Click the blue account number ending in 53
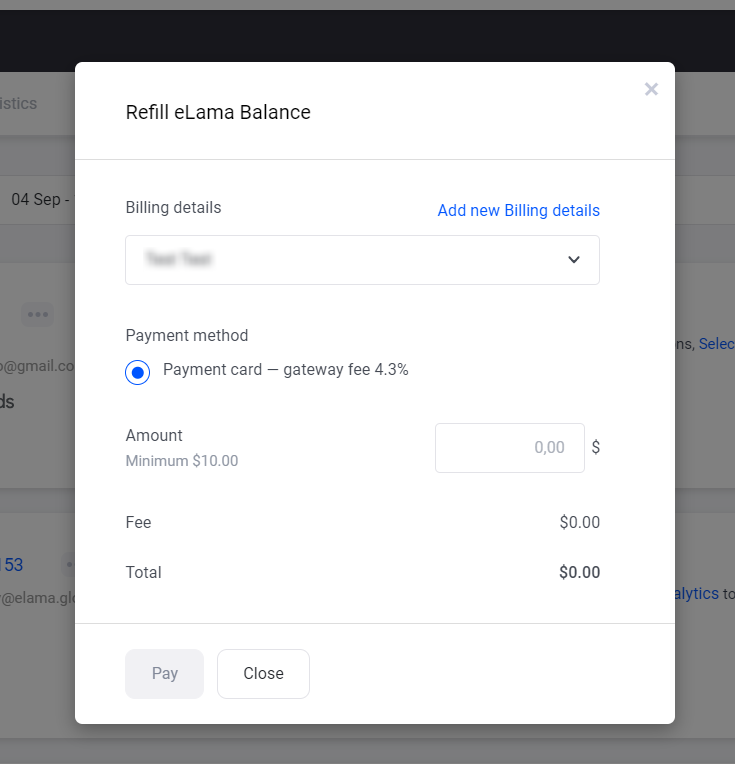The image size is (735, 764). tap(12, 565)
